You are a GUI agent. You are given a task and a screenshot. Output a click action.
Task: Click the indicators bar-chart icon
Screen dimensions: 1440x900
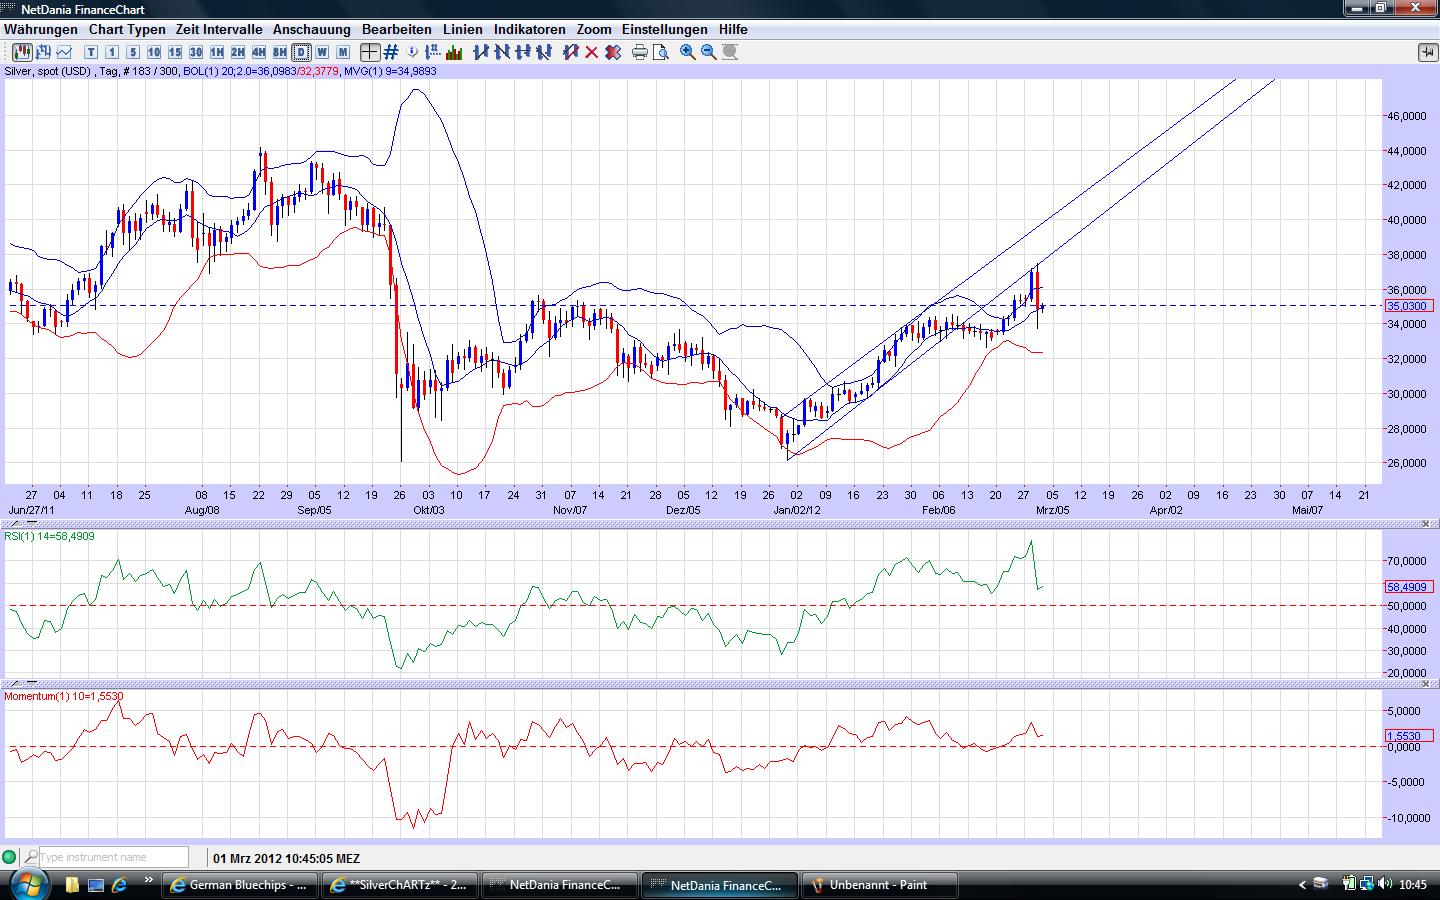pyautogui.click(x=454, y=52)
